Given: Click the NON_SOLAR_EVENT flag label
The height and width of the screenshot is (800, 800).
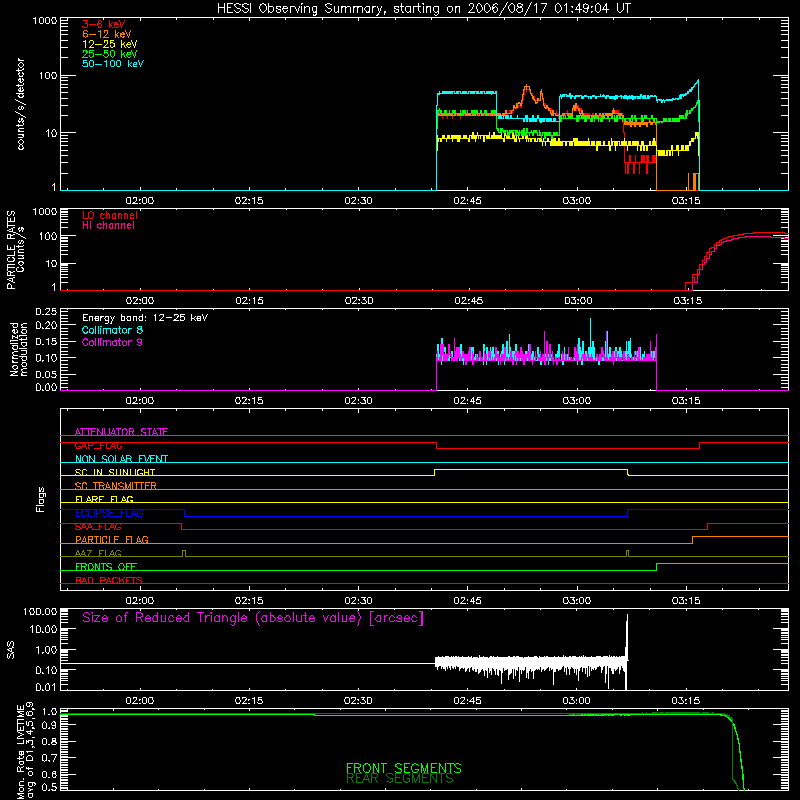Looking at the screenshot, I should pyautogui.click(x=121, y=459).
